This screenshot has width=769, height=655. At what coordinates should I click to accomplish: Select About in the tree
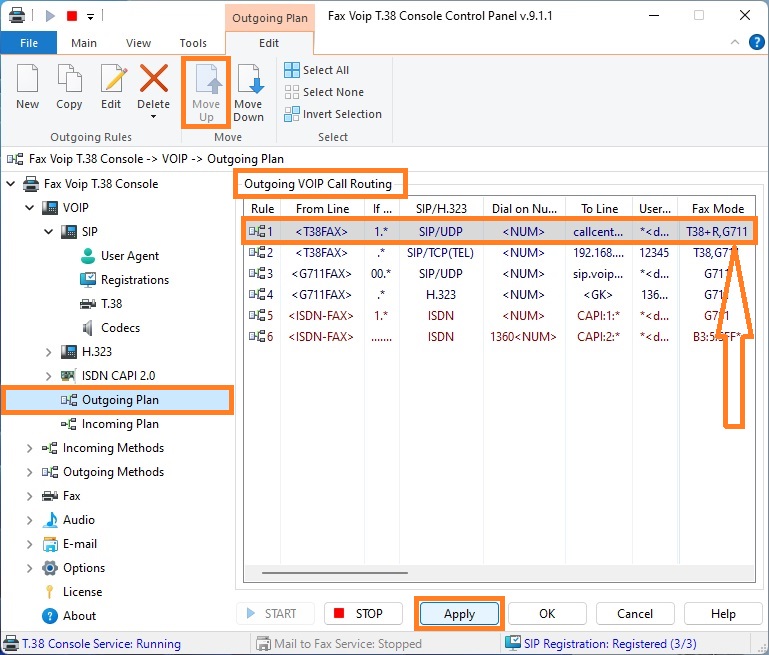pos(79,616)
